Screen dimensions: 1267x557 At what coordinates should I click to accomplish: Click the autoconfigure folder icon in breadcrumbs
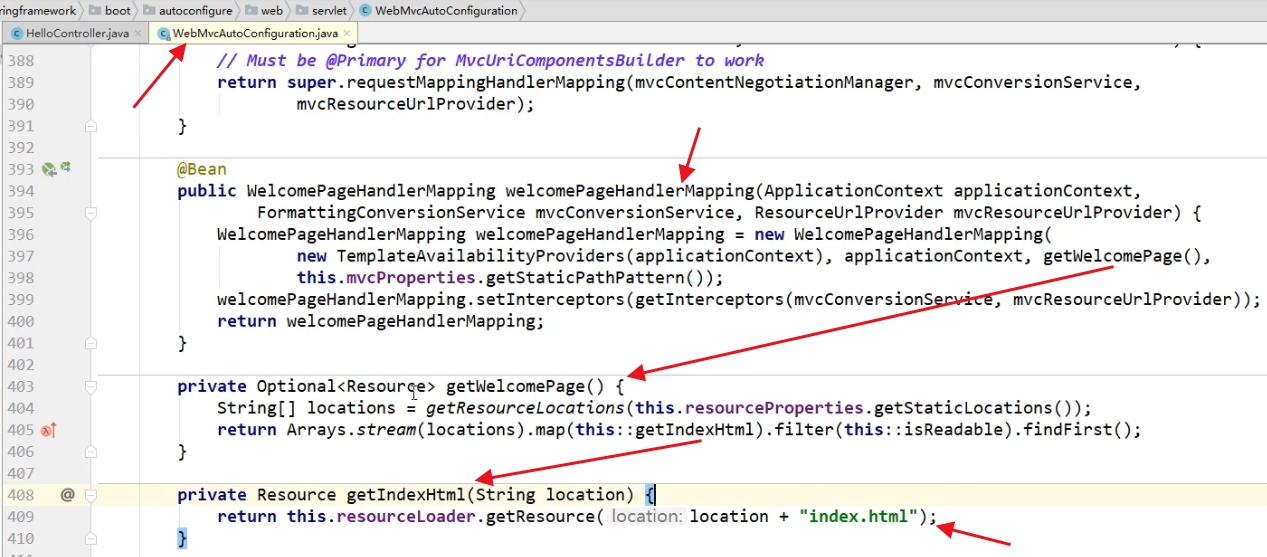point(150,11)
